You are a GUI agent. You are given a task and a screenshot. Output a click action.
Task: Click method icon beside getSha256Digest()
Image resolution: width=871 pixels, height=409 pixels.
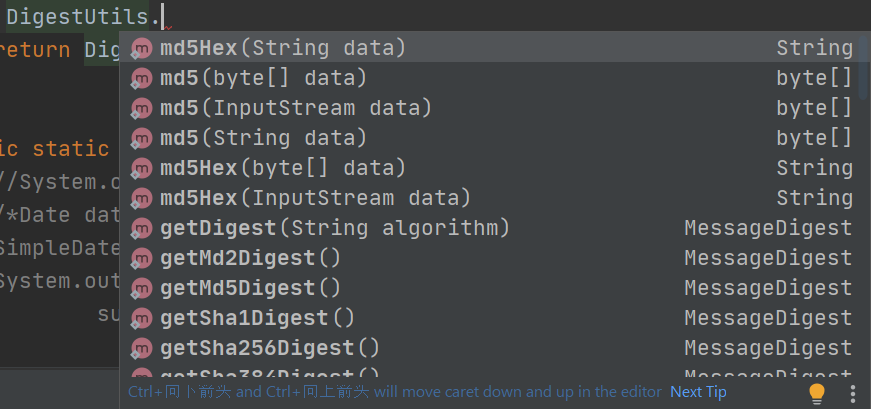tap(142, 349)
